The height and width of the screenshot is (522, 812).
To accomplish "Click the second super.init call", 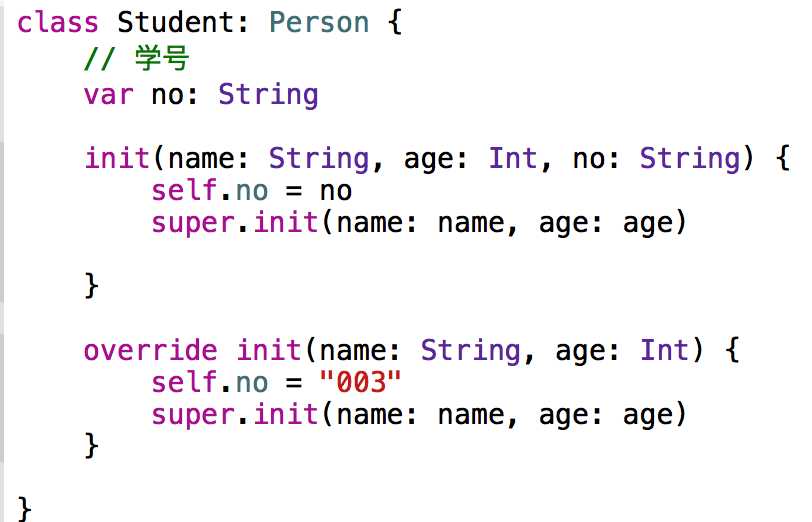I will click(235, 415).
